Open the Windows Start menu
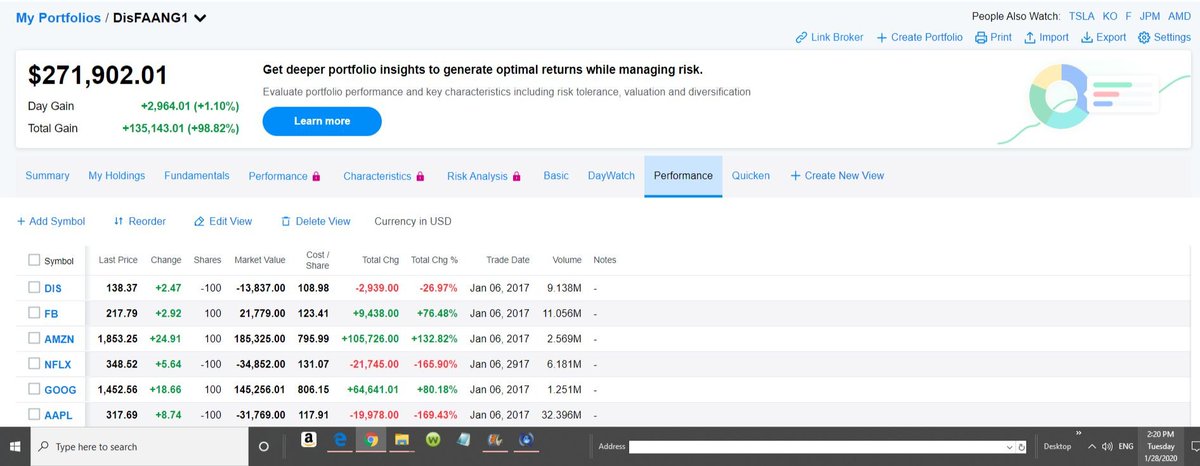This screenshot has height=466, width=1200. (x=16, y=446)
